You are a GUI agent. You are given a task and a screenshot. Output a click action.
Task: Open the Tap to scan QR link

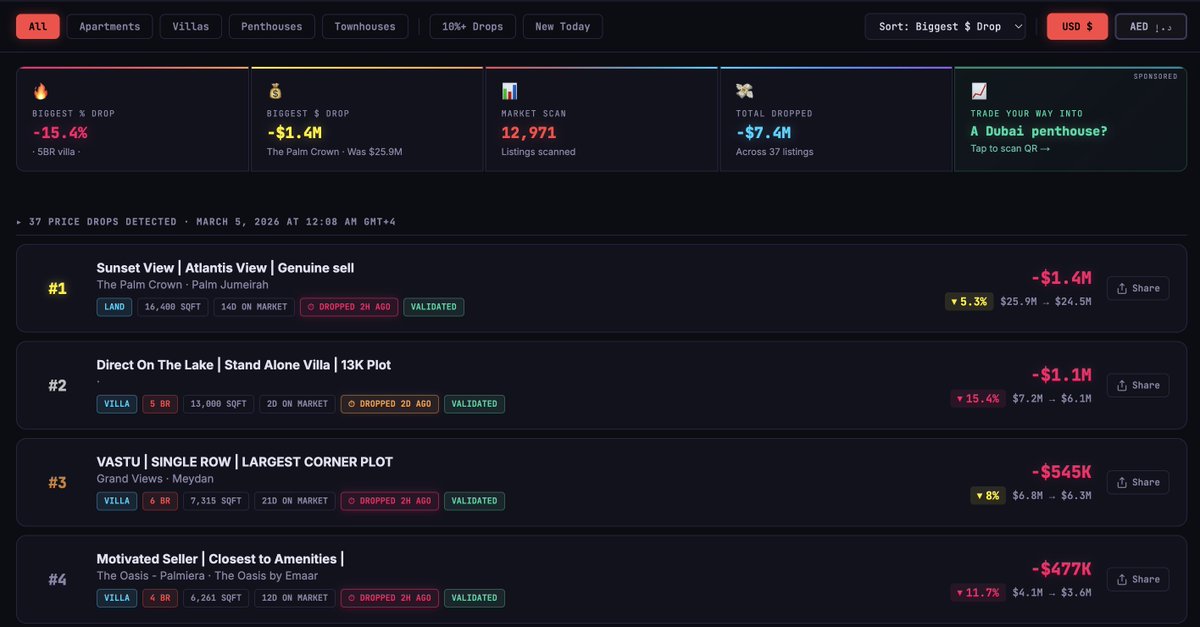[1010, 149]
